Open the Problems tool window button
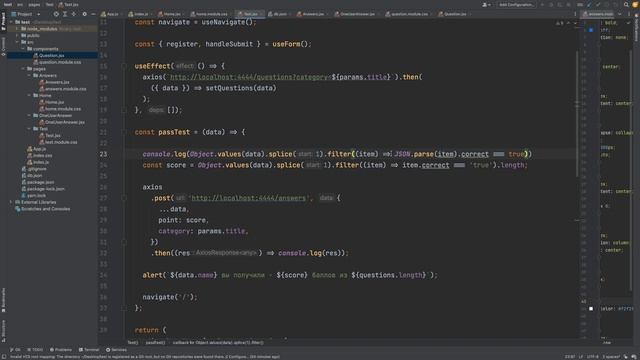Viewport: 640px width, 360px height. (61, 350)
